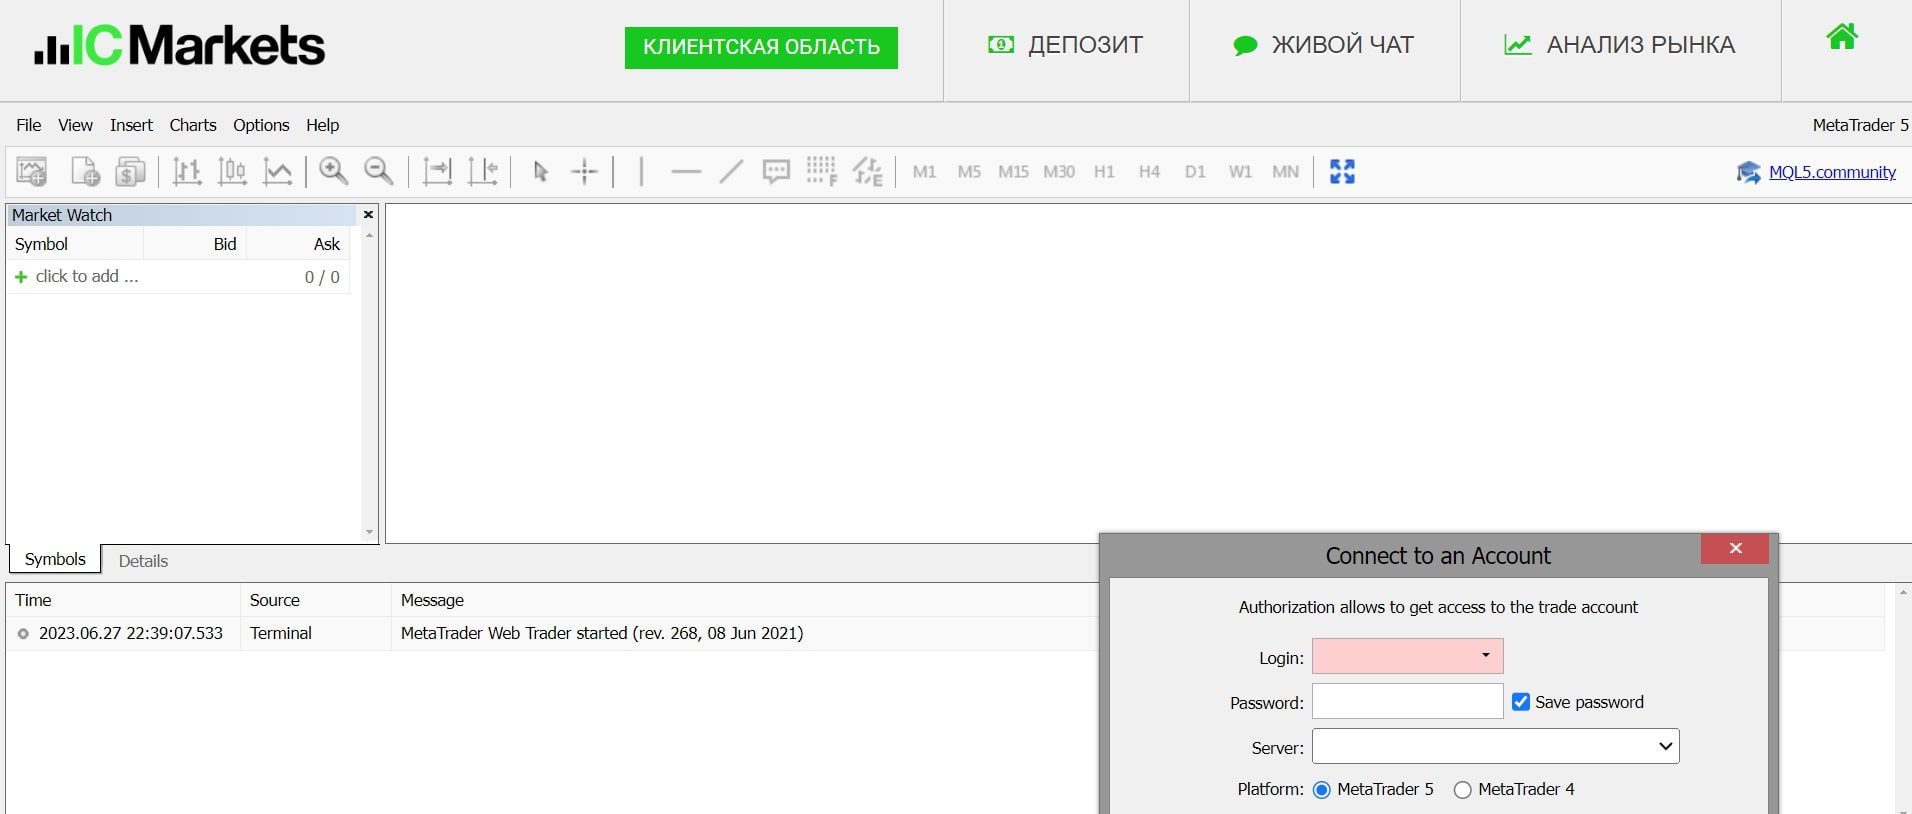Screen dimensions: 1912x814
Task: Switch chart to bar chart style
Action: 187,172
